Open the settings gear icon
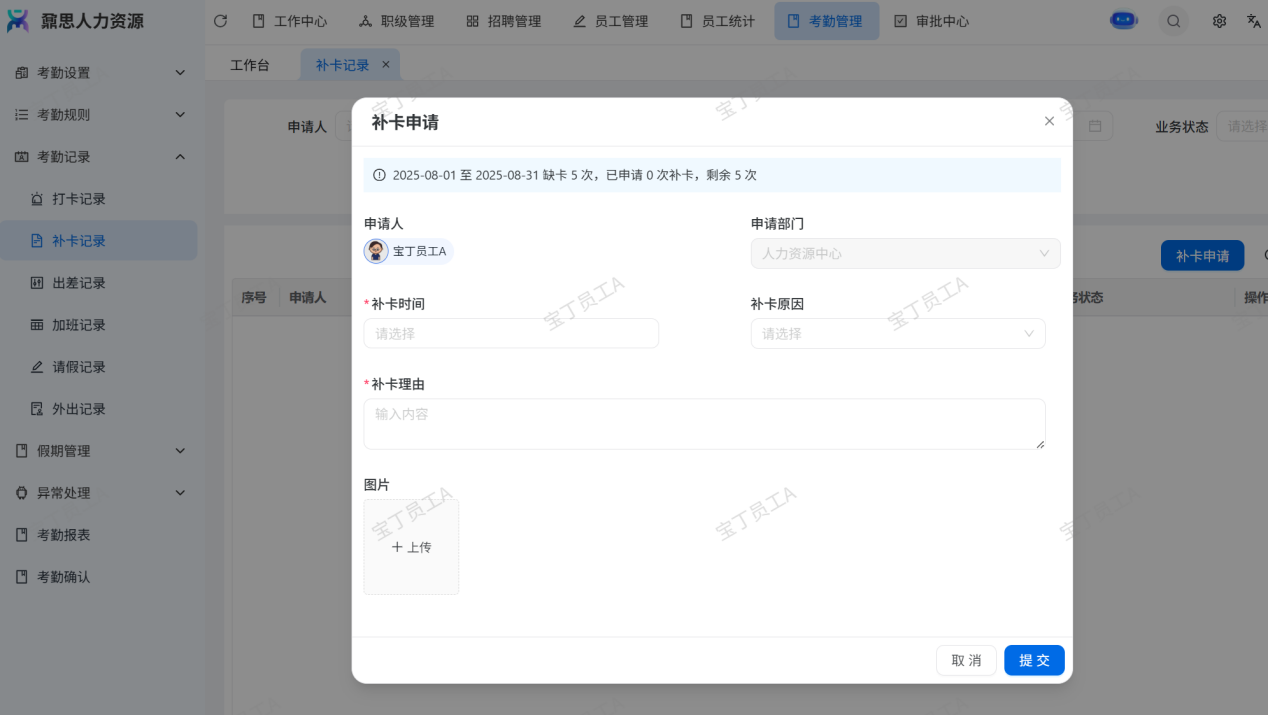The width and height of the screenshot is (1268, 715). coord(1219,21)
